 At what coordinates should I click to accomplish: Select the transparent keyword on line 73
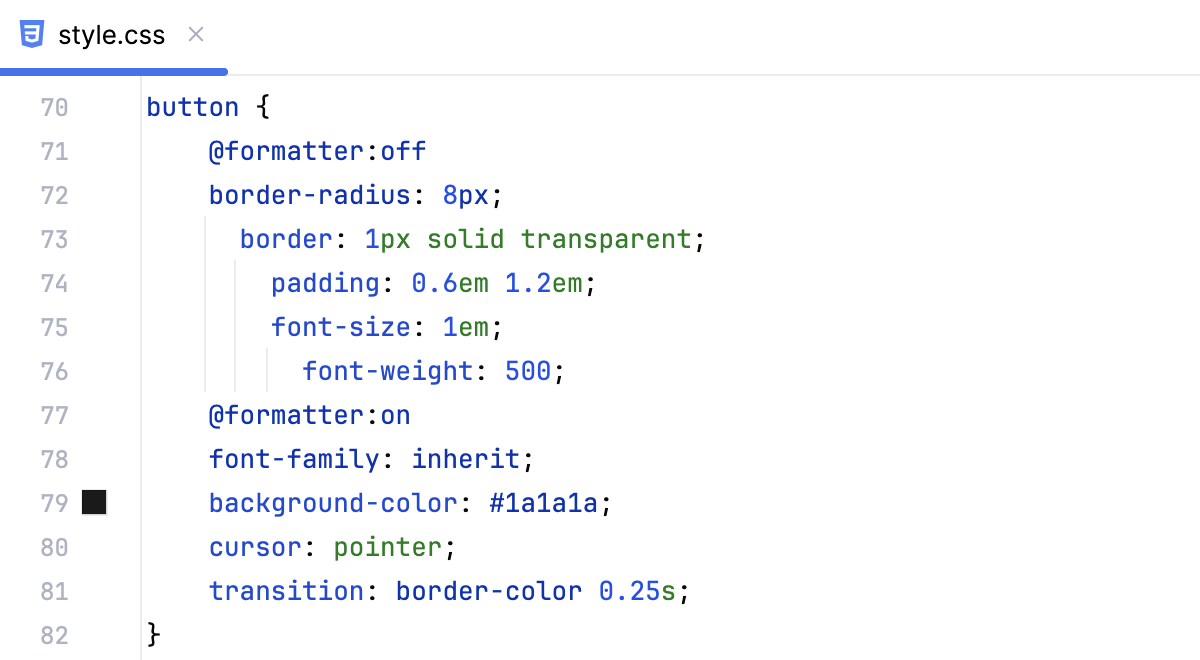606,239
